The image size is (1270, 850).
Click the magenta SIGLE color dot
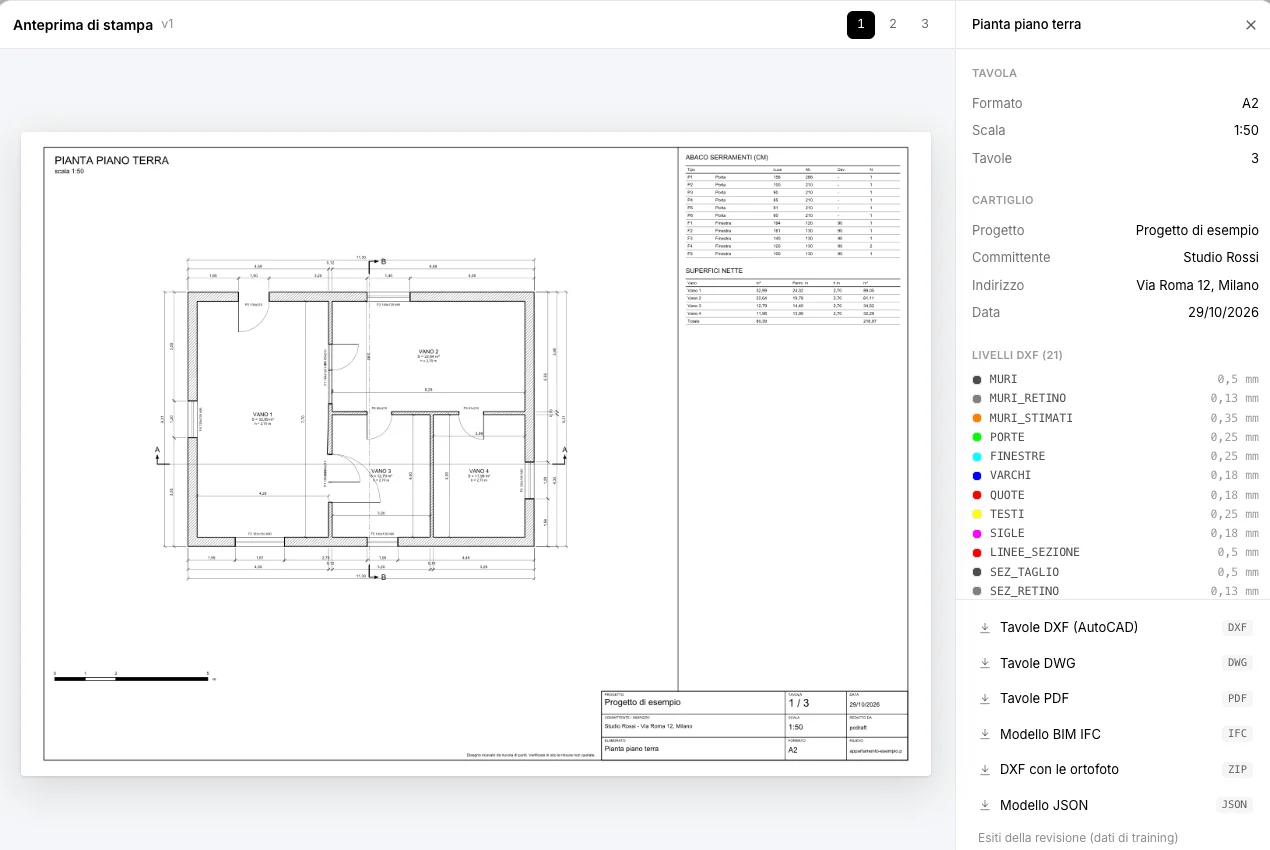click(x=977, y=534)
